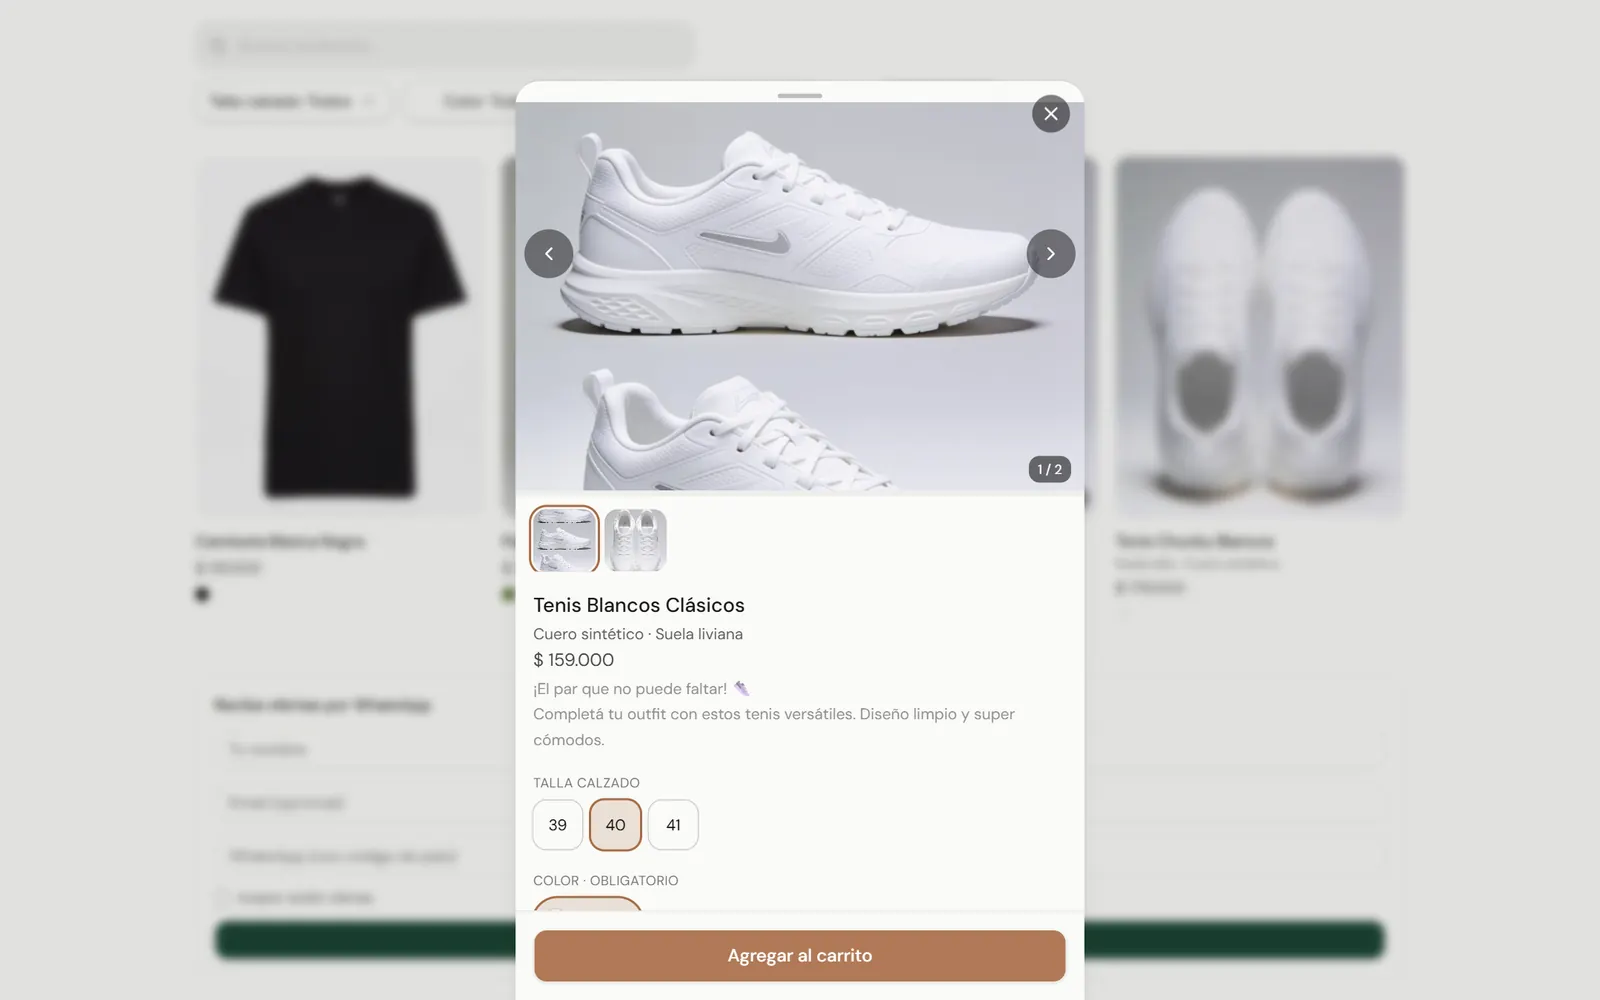
Task: Click the price $ 159.000
Action: 574,660
